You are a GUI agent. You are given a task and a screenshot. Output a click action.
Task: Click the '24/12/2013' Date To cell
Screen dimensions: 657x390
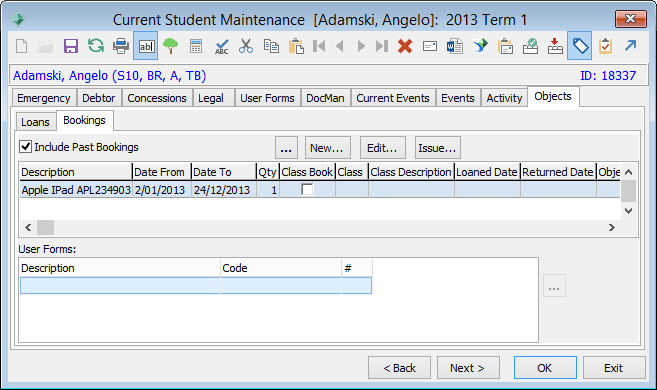tap(223, 190)
